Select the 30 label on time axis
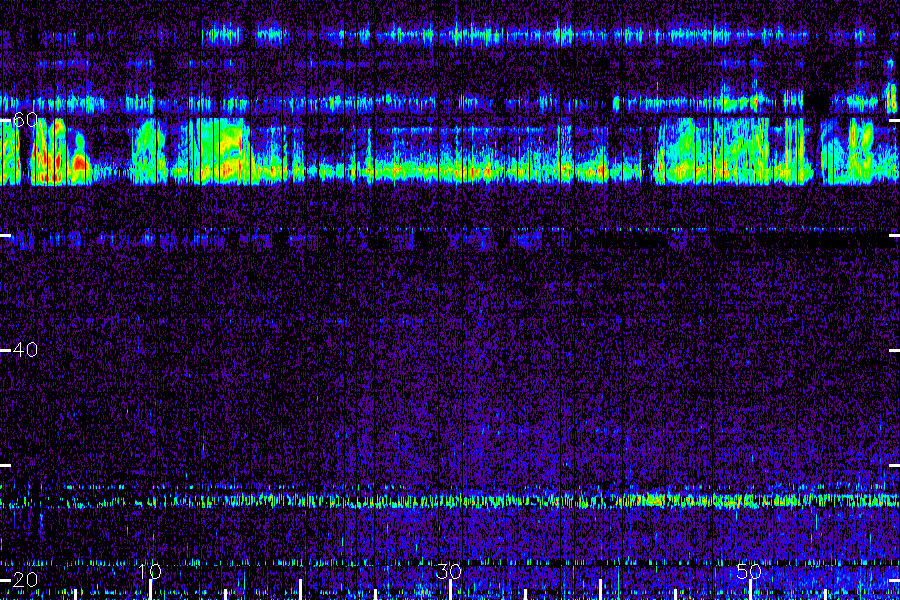Viewport: 900px width, 600px height. pyautogui.click(x=449, y=571)
